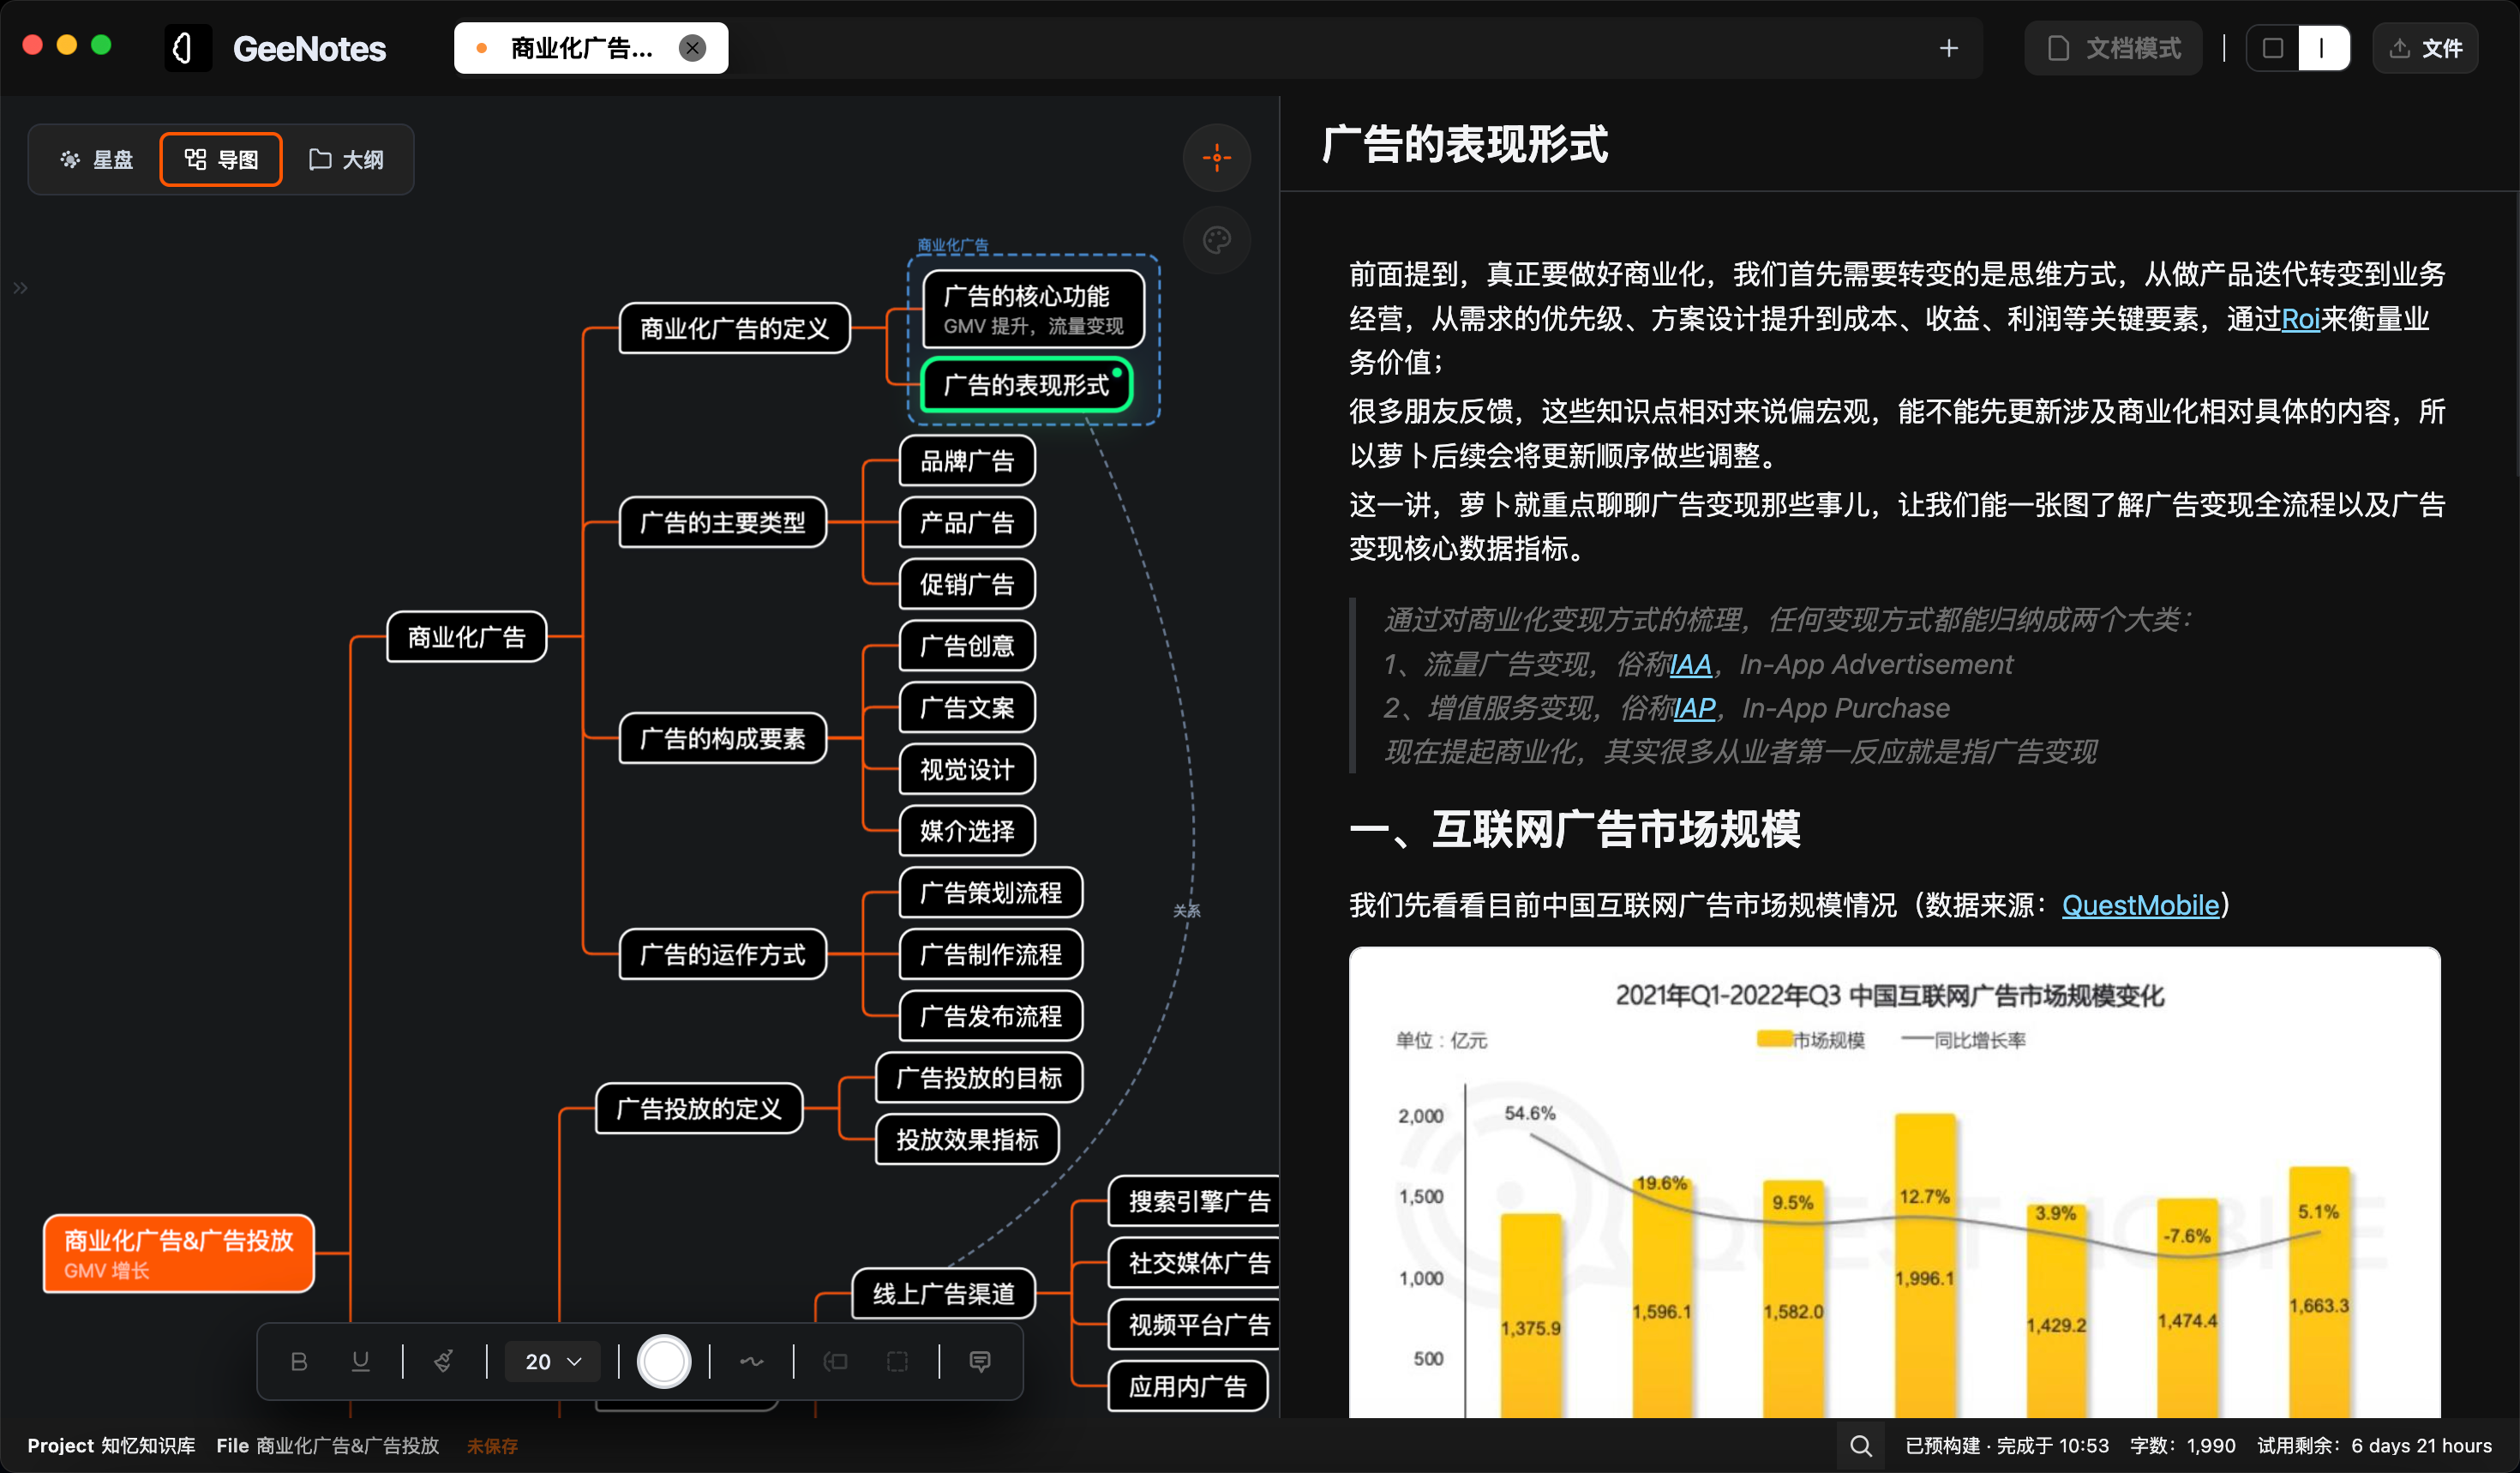Expand the collapsed left sidebar chevron
Viewport: 2520px width, 1473px height.
[20, 287]
